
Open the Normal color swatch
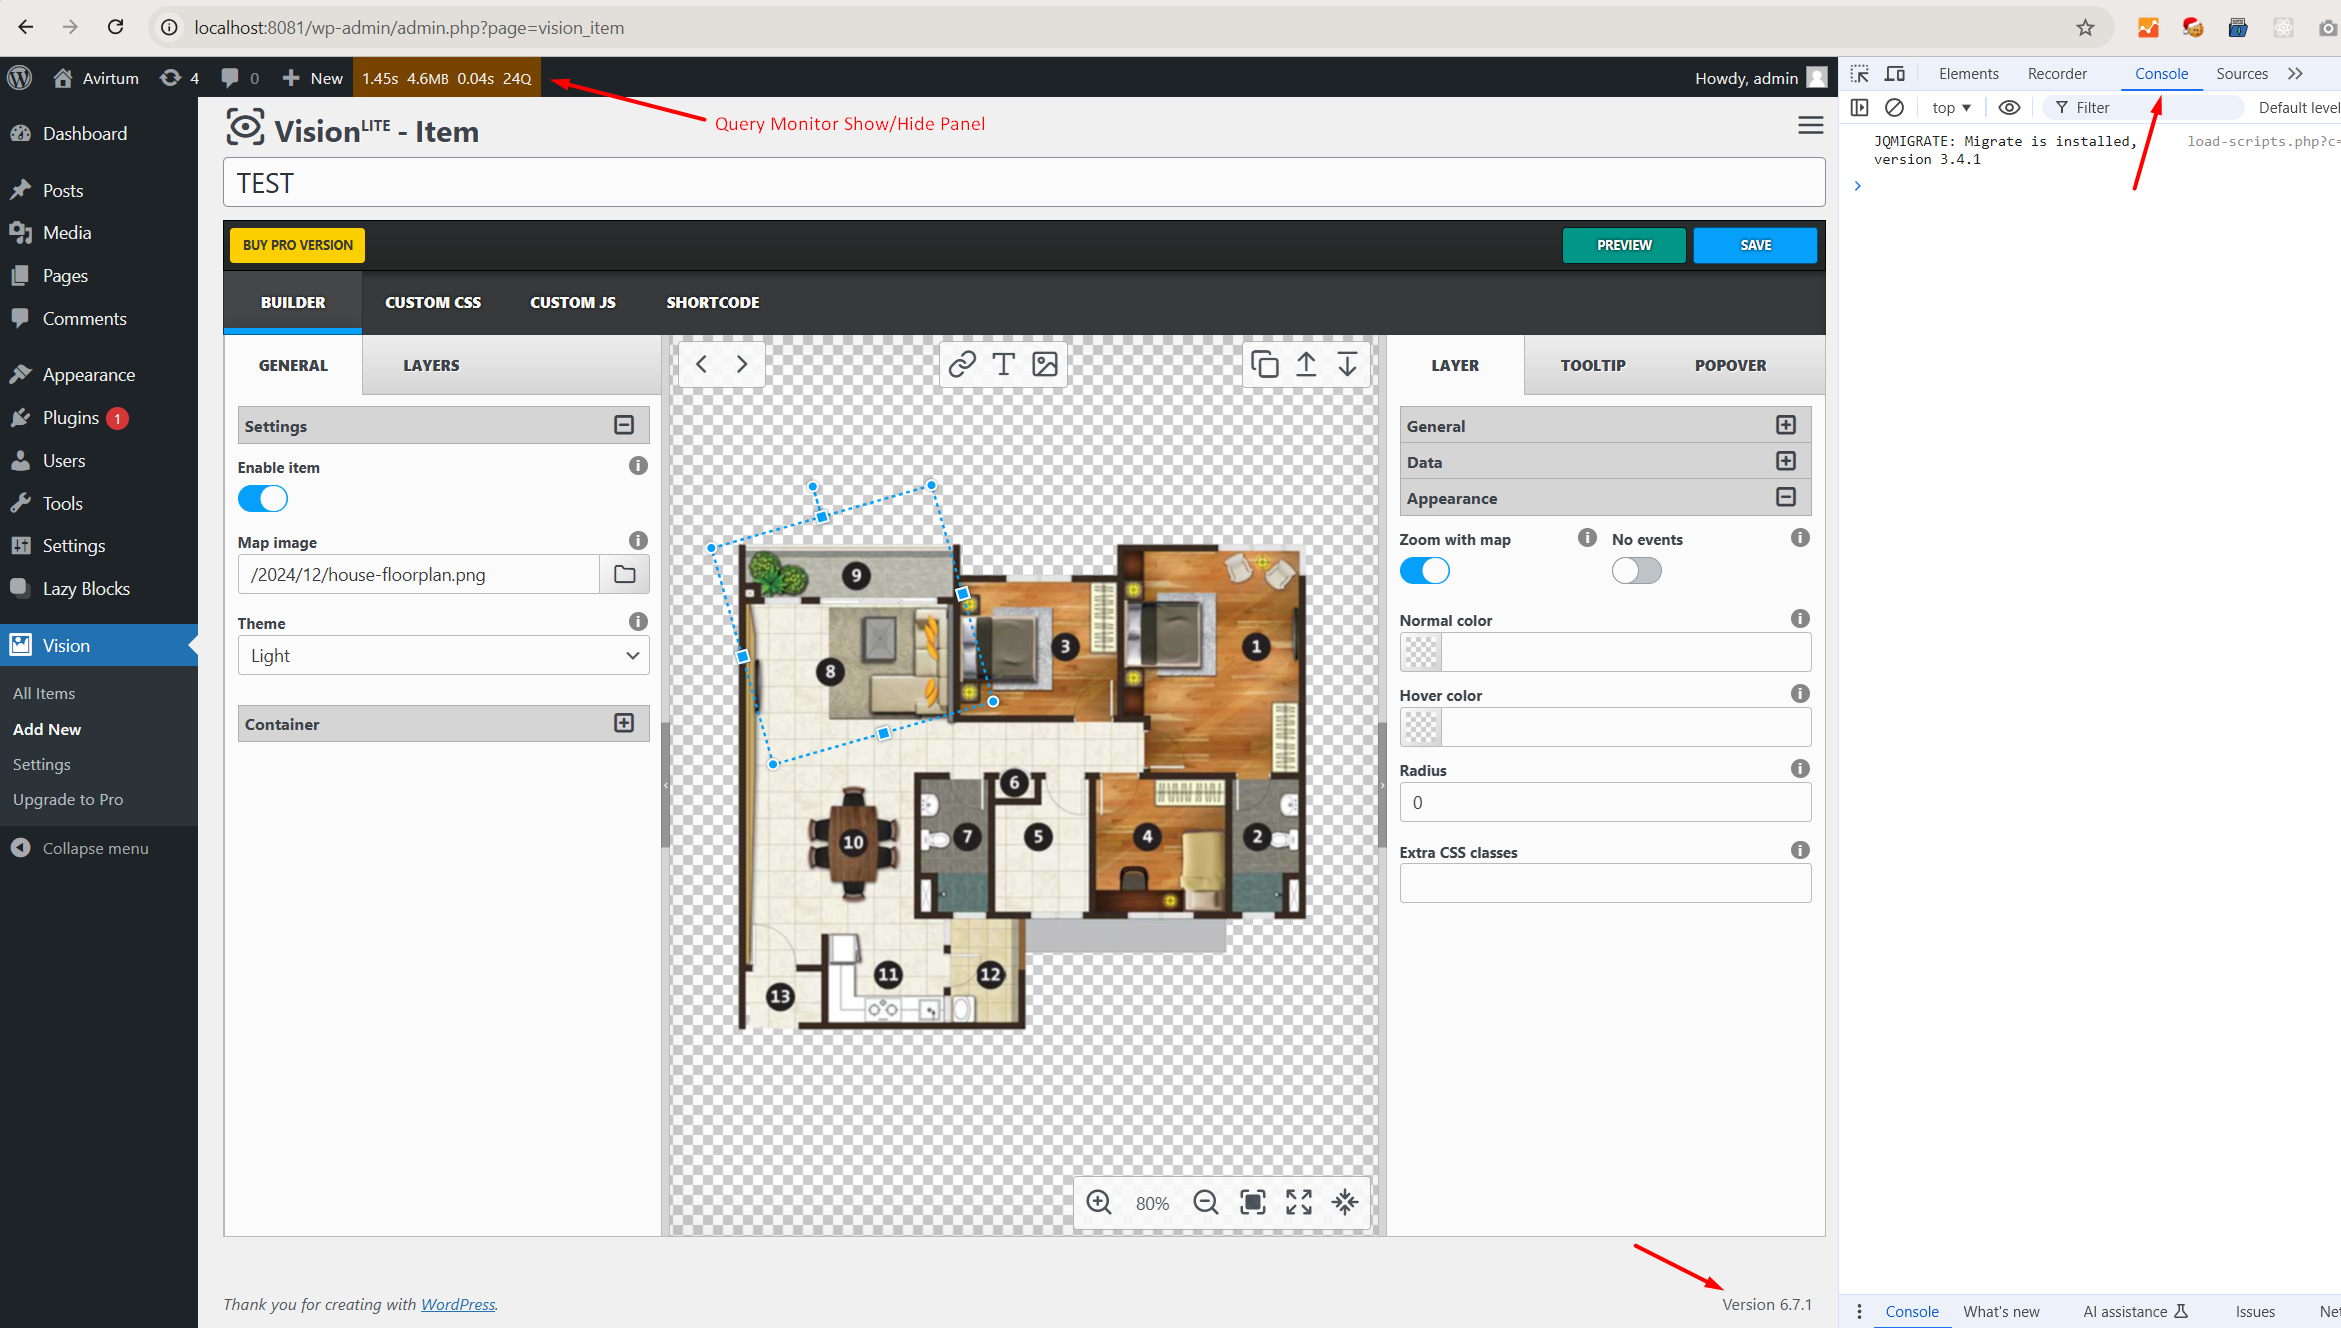[1421, 652]
